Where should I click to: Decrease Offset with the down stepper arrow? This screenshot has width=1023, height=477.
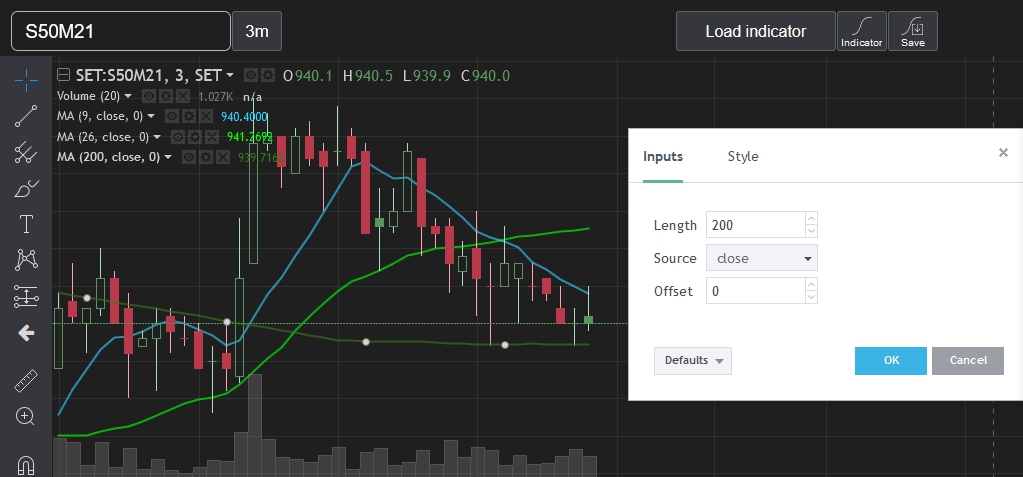tap(811, 297)
